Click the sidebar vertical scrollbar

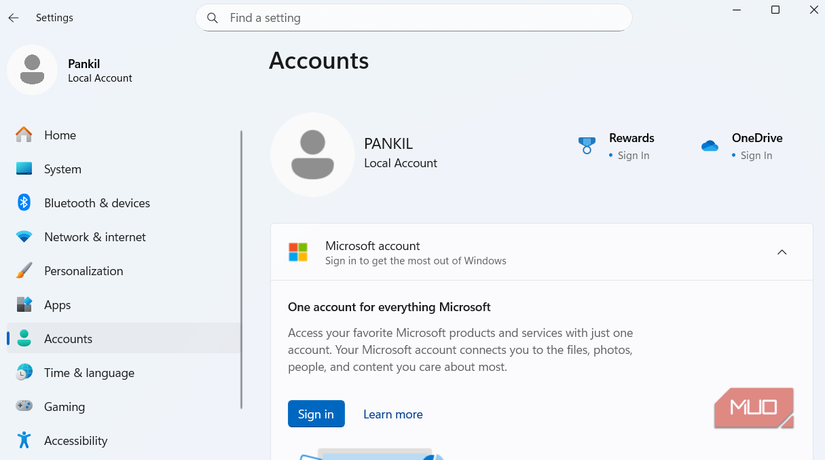click(x=241, y=270)
